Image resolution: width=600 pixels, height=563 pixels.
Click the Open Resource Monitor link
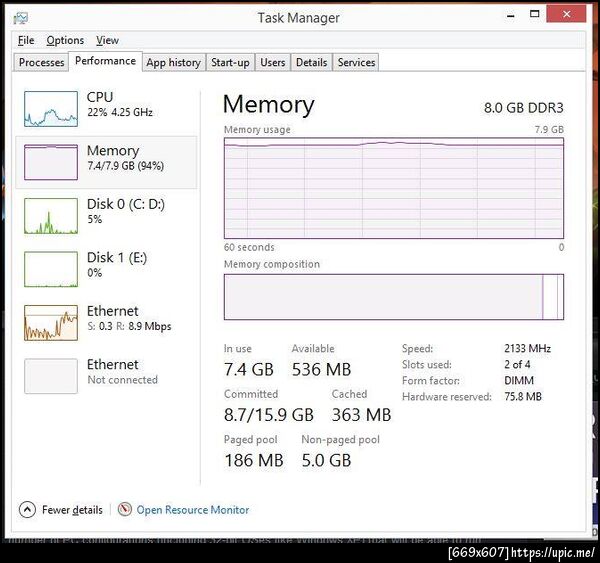coord(193,510)
